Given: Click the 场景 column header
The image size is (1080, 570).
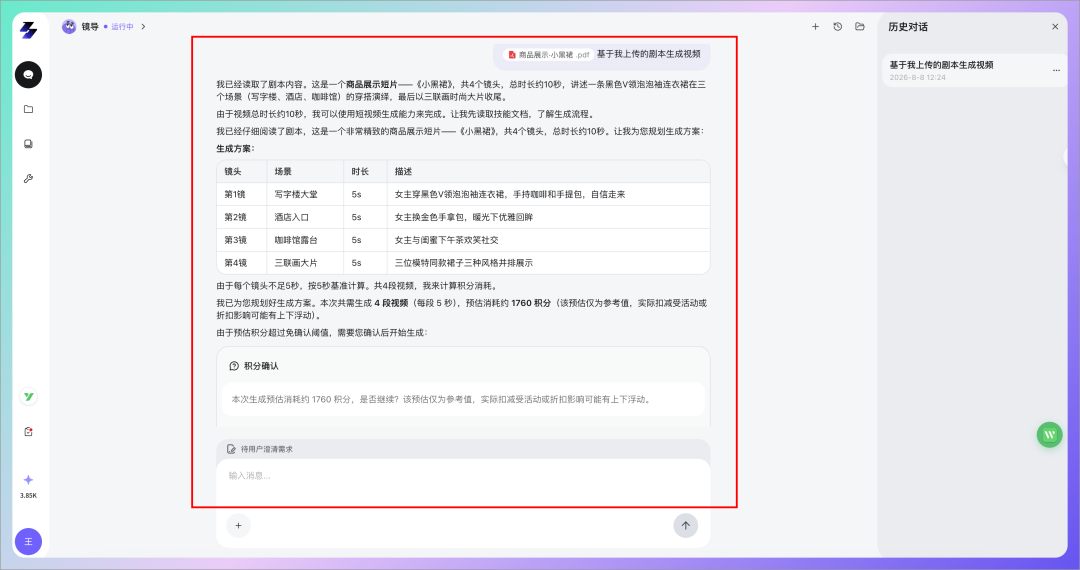Looking at the screenshot, I should tap(305, 171).
